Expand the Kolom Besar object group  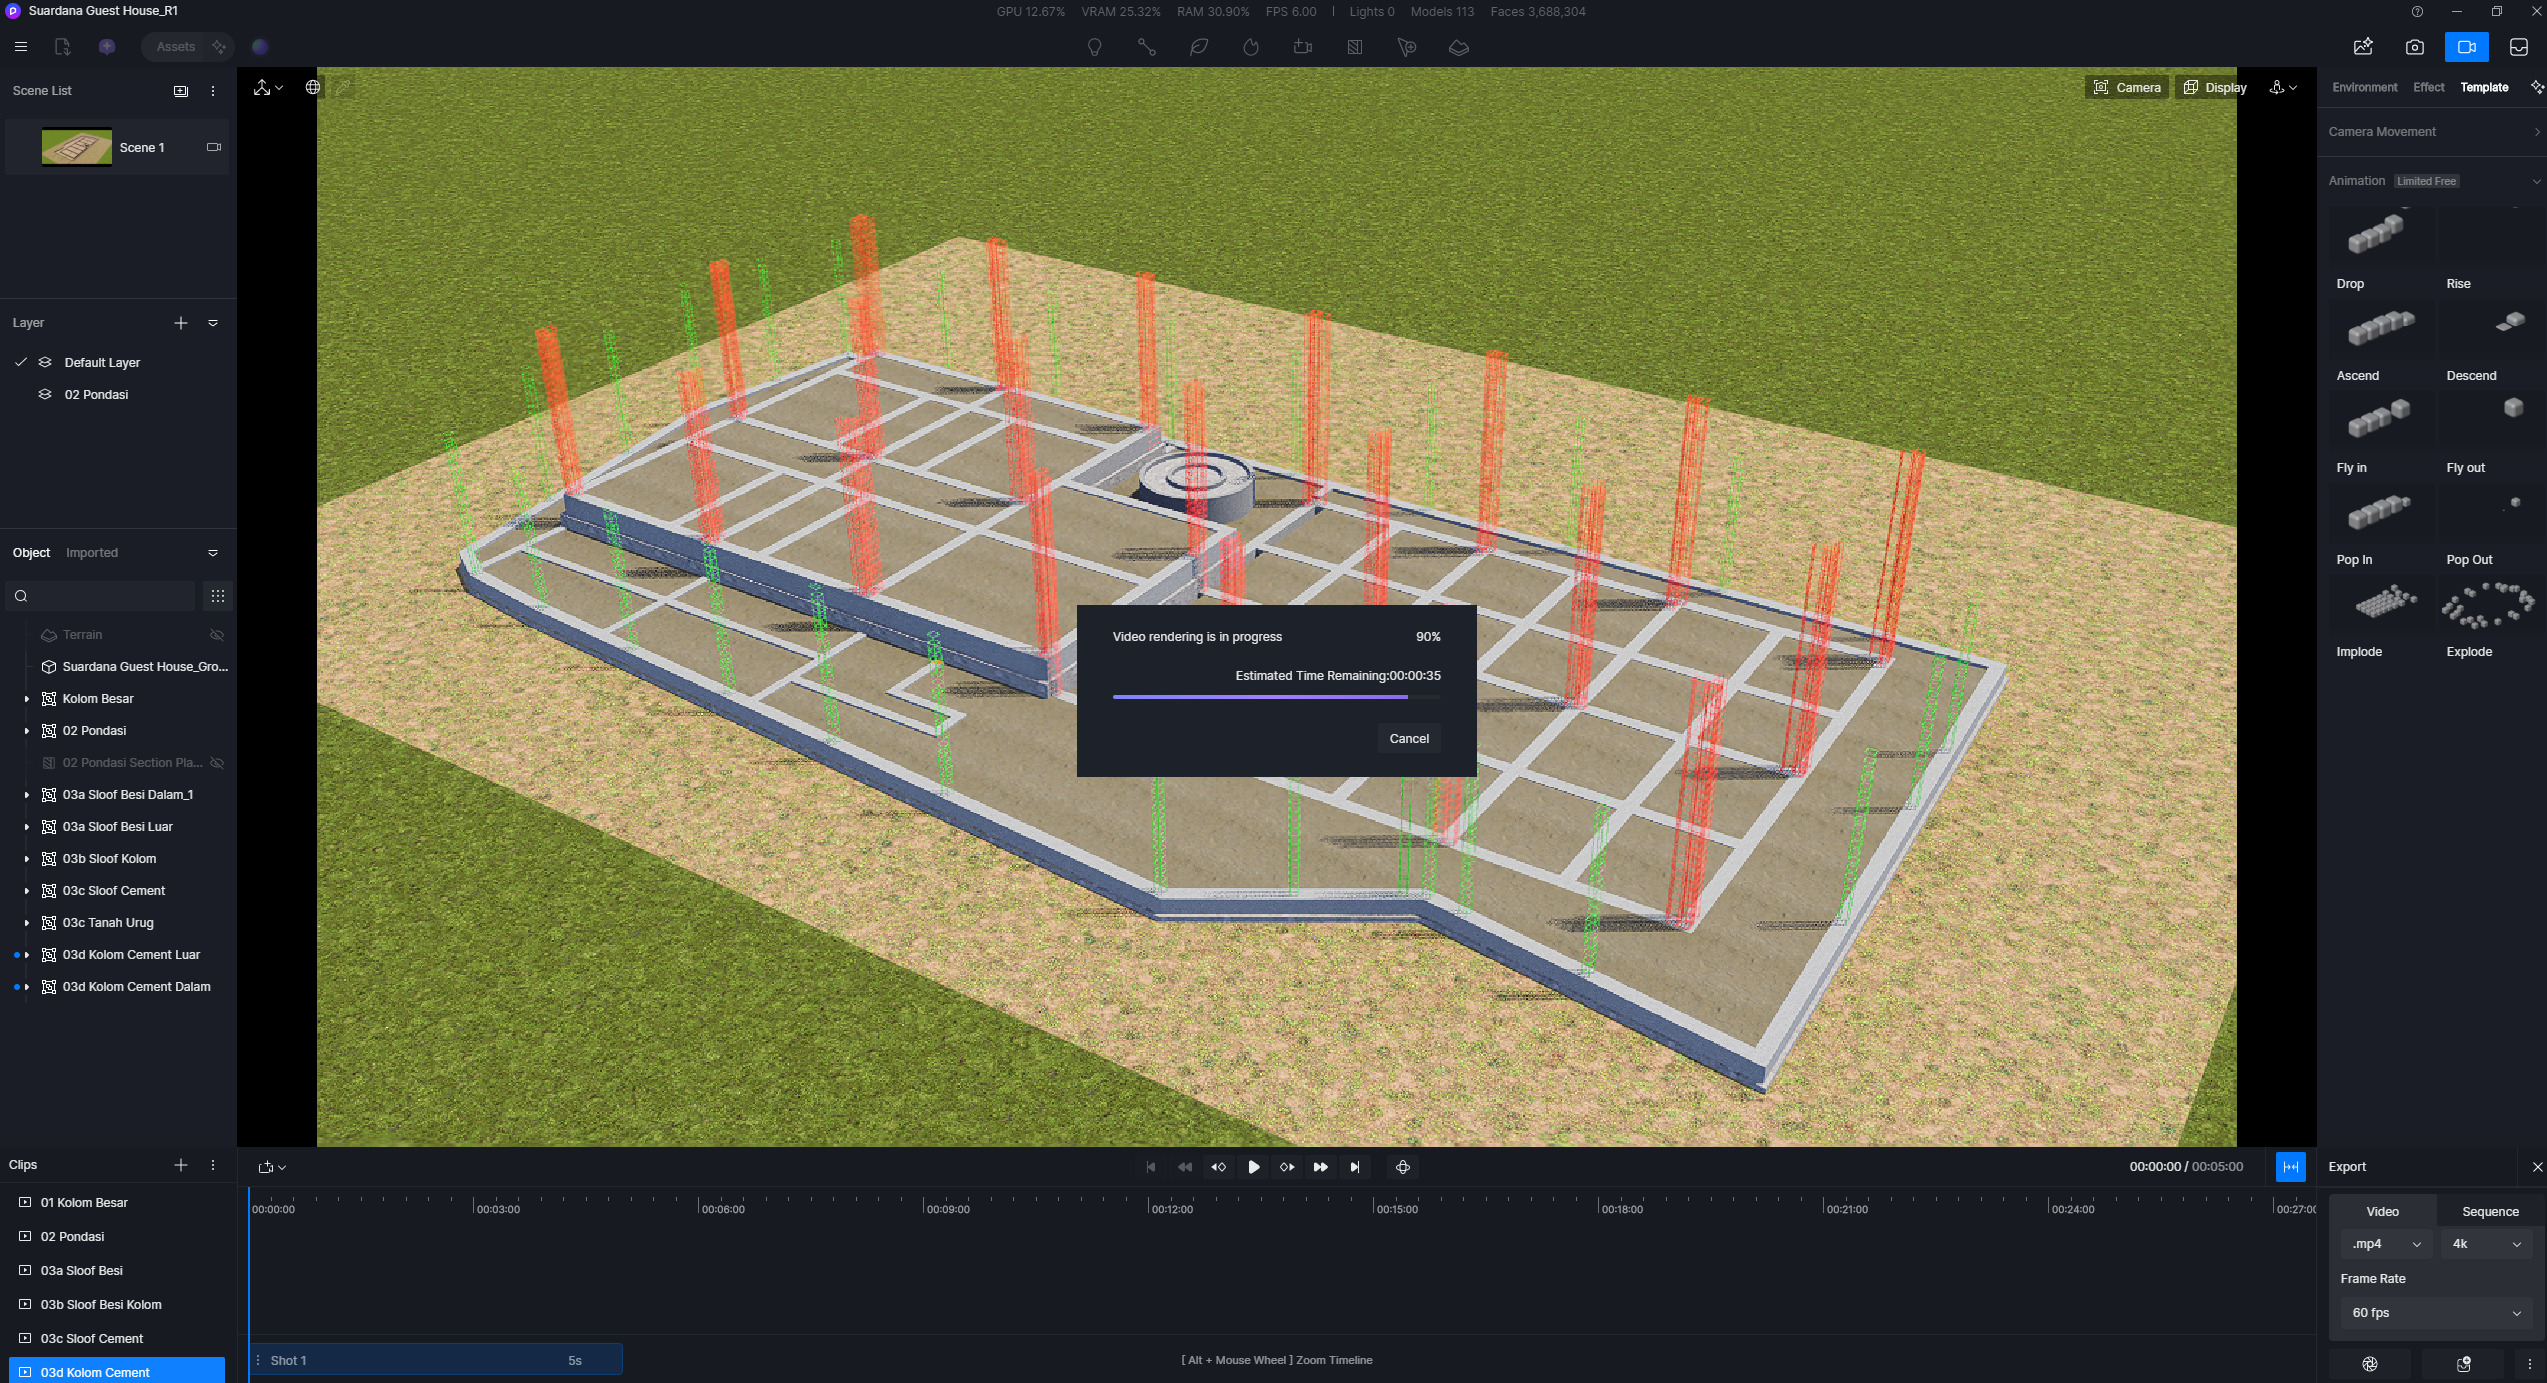[27, 699]
